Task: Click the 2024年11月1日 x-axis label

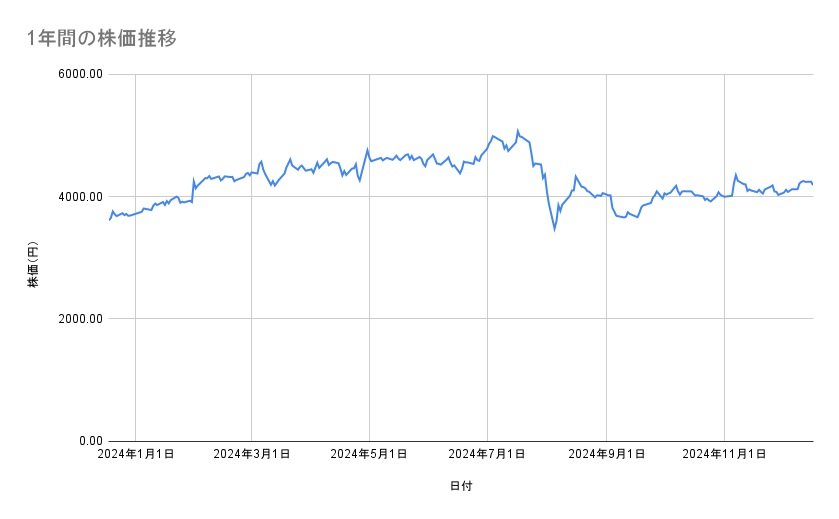Action: click(x=724, y=454)
